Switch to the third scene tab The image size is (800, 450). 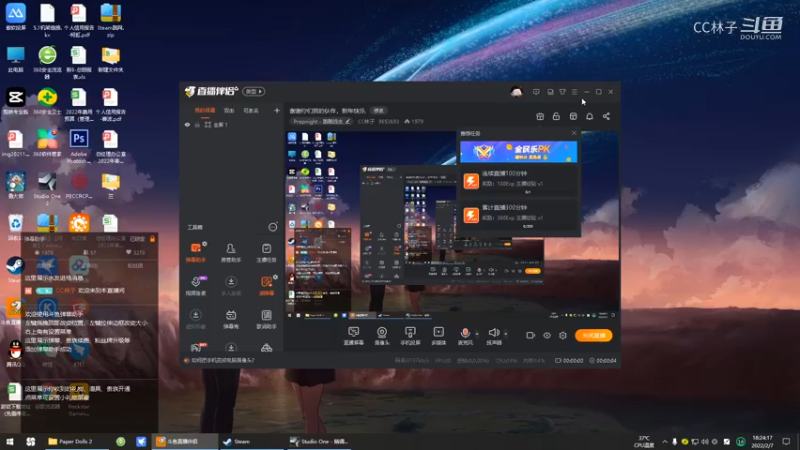pos(251,110)
